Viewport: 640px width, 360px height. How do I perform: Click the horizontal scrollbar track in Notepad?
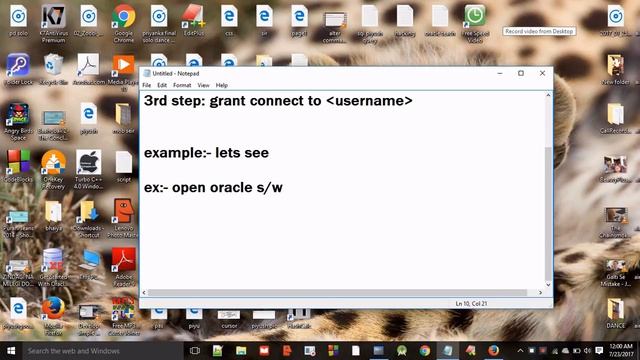[337, 293]
